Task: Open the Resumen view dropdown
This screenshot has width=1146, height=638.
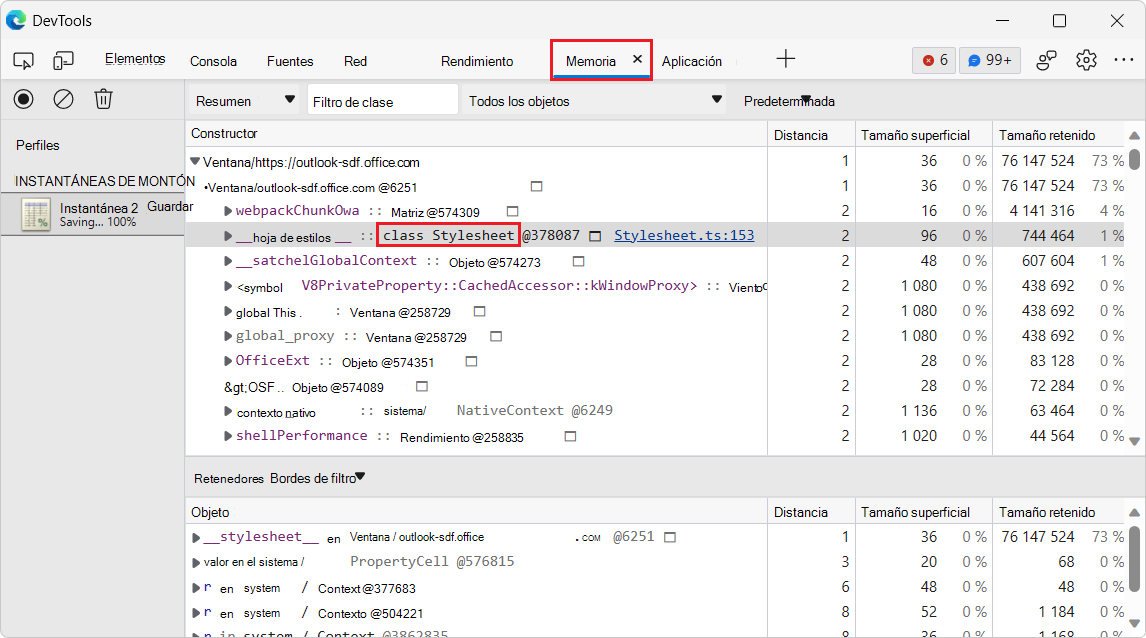Action: coord(245,100)
